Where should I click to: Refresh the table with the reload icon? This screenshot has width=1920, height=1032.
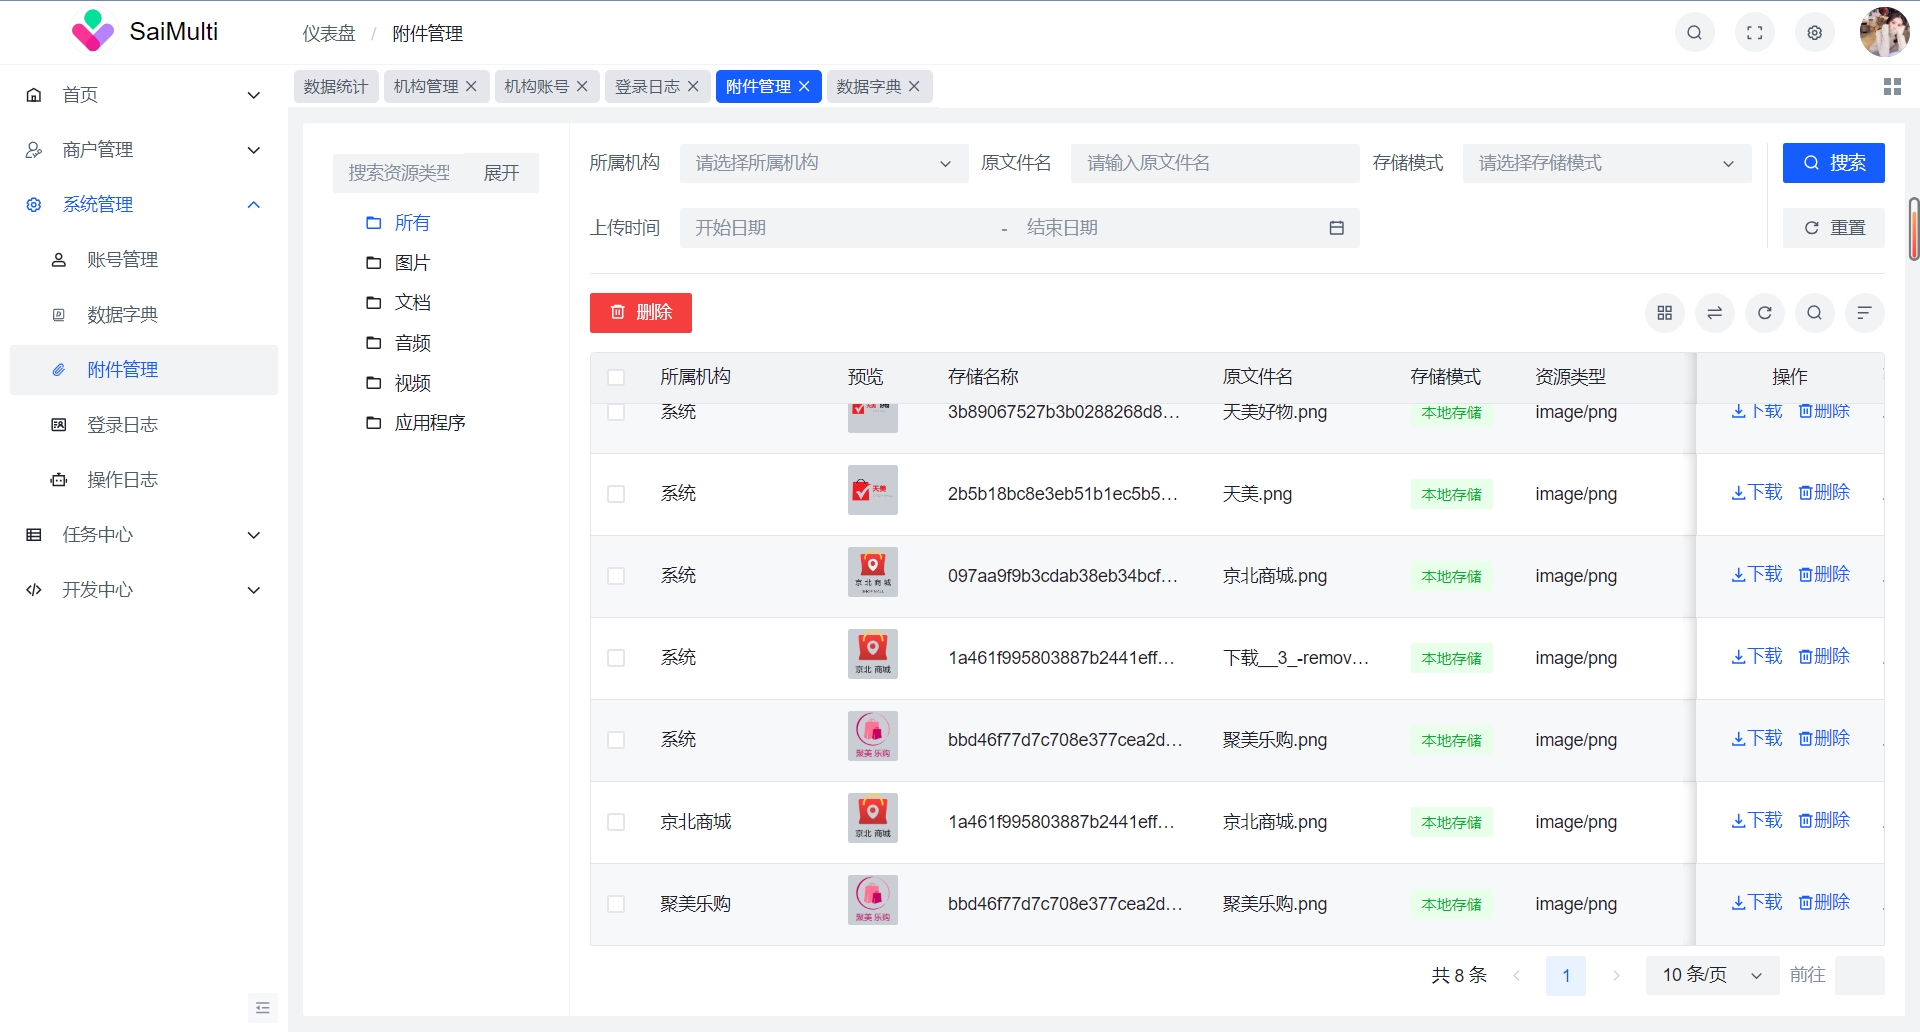(1764, 313)
